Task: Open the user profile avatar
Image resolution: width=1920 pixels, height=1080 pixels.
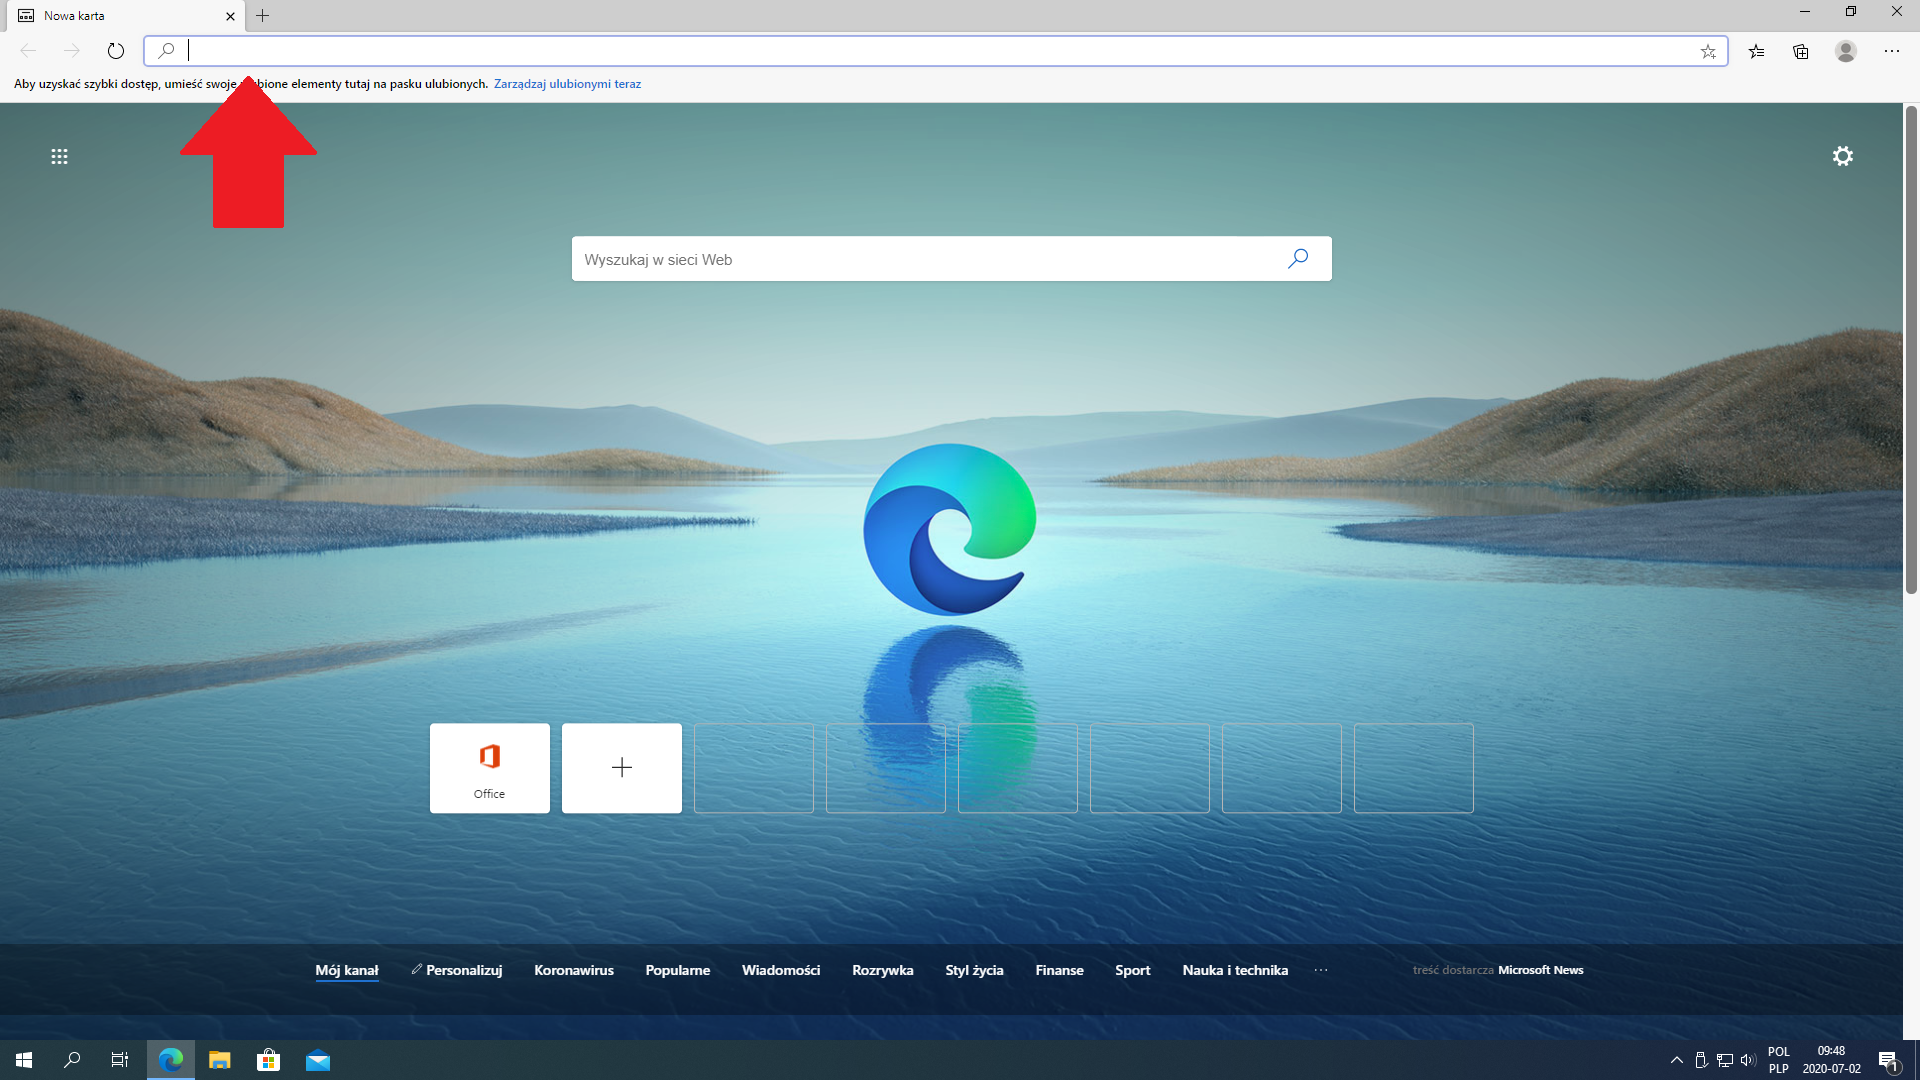Action: pyautogui.click(x=1846, y=51)
